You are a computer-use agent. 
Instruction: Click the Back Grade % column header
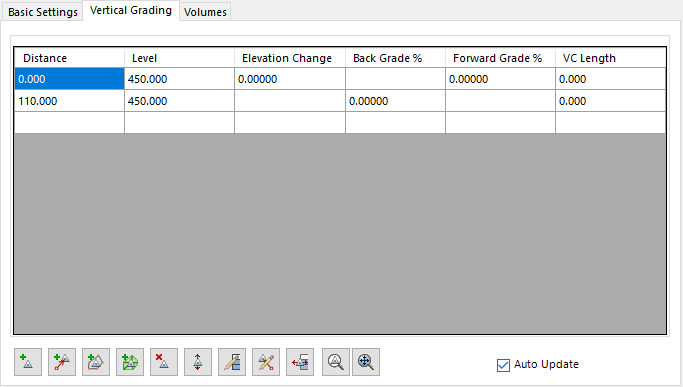pos(396,58)
